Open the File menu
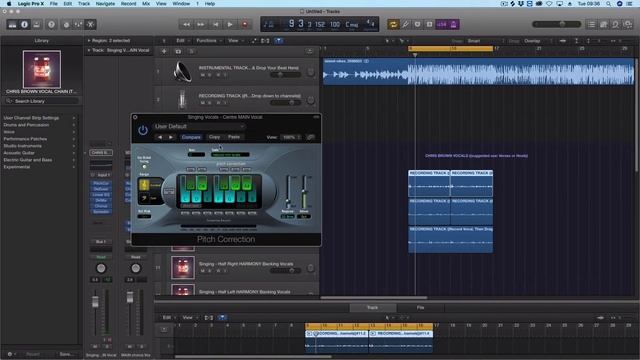Screen dimensions: 640x360 53,4
